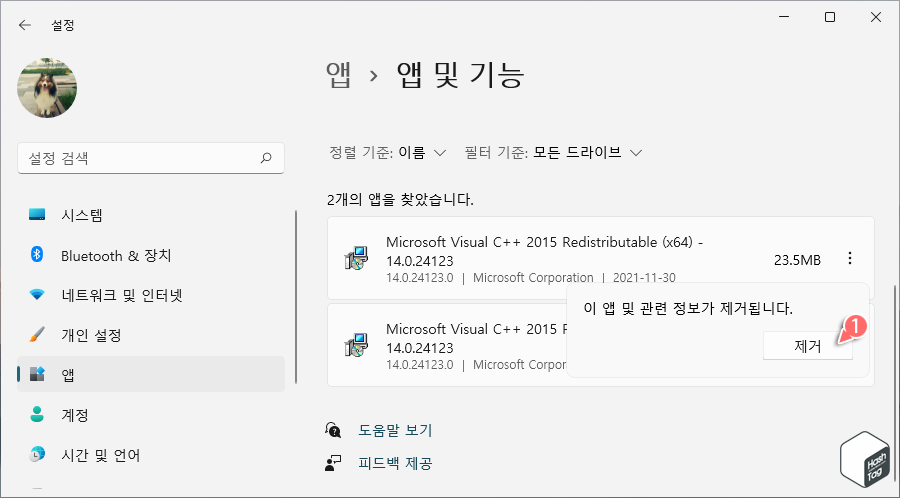Open 시간 및 언어 settings
This screenshot has width=900, height=498.
[x=151, y=455]
